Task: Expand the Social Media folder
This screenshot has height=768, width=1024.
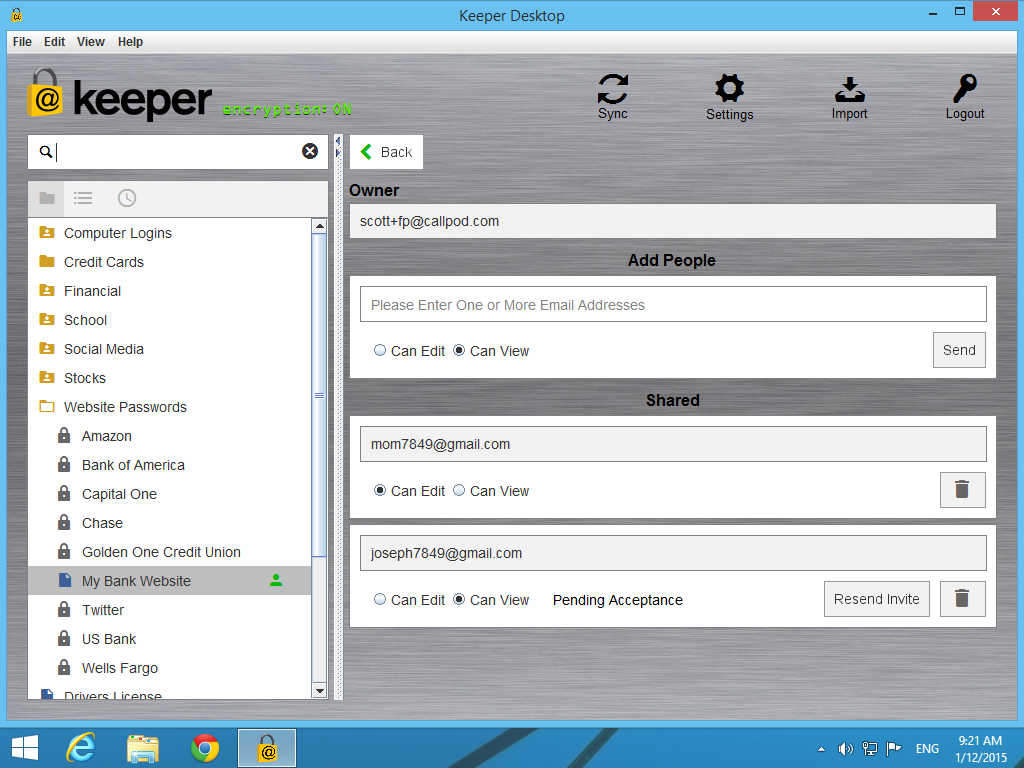Action: tap(46, 348)
